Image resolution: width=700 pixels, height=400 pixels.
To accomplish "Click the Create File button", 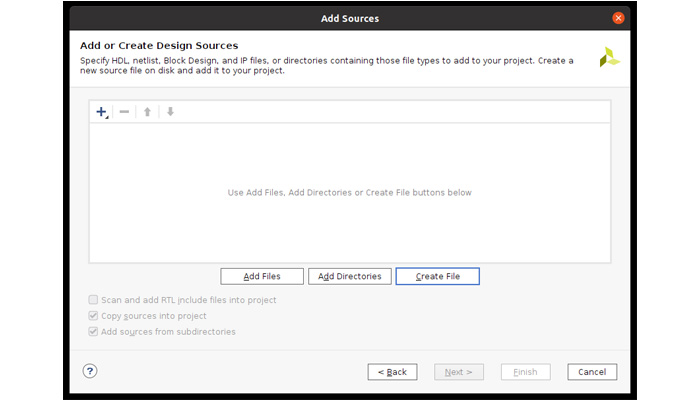I will click(438, 276).
